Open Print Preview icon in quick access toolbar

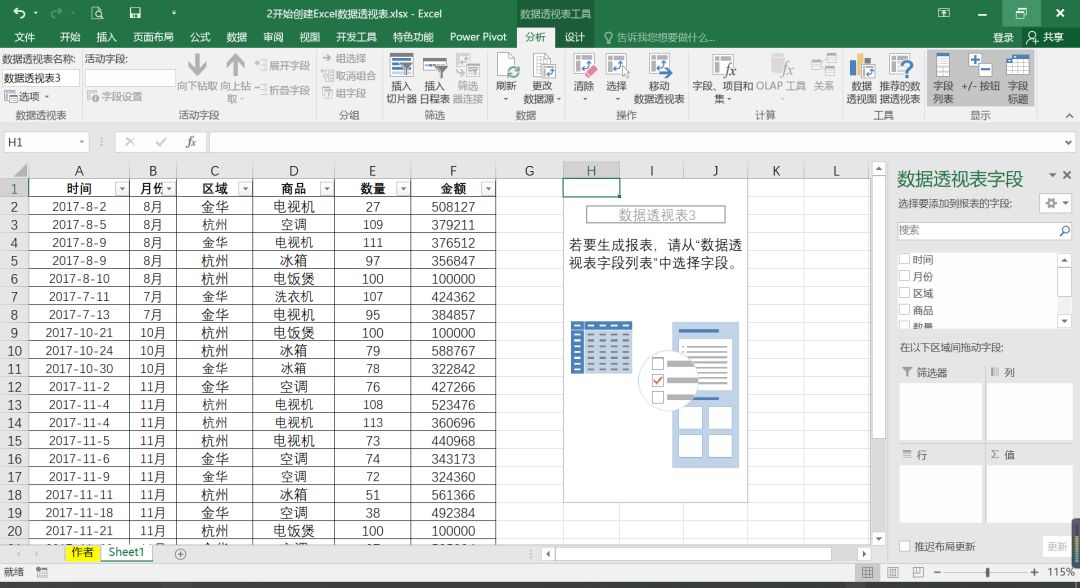click(x=97, y=13)
